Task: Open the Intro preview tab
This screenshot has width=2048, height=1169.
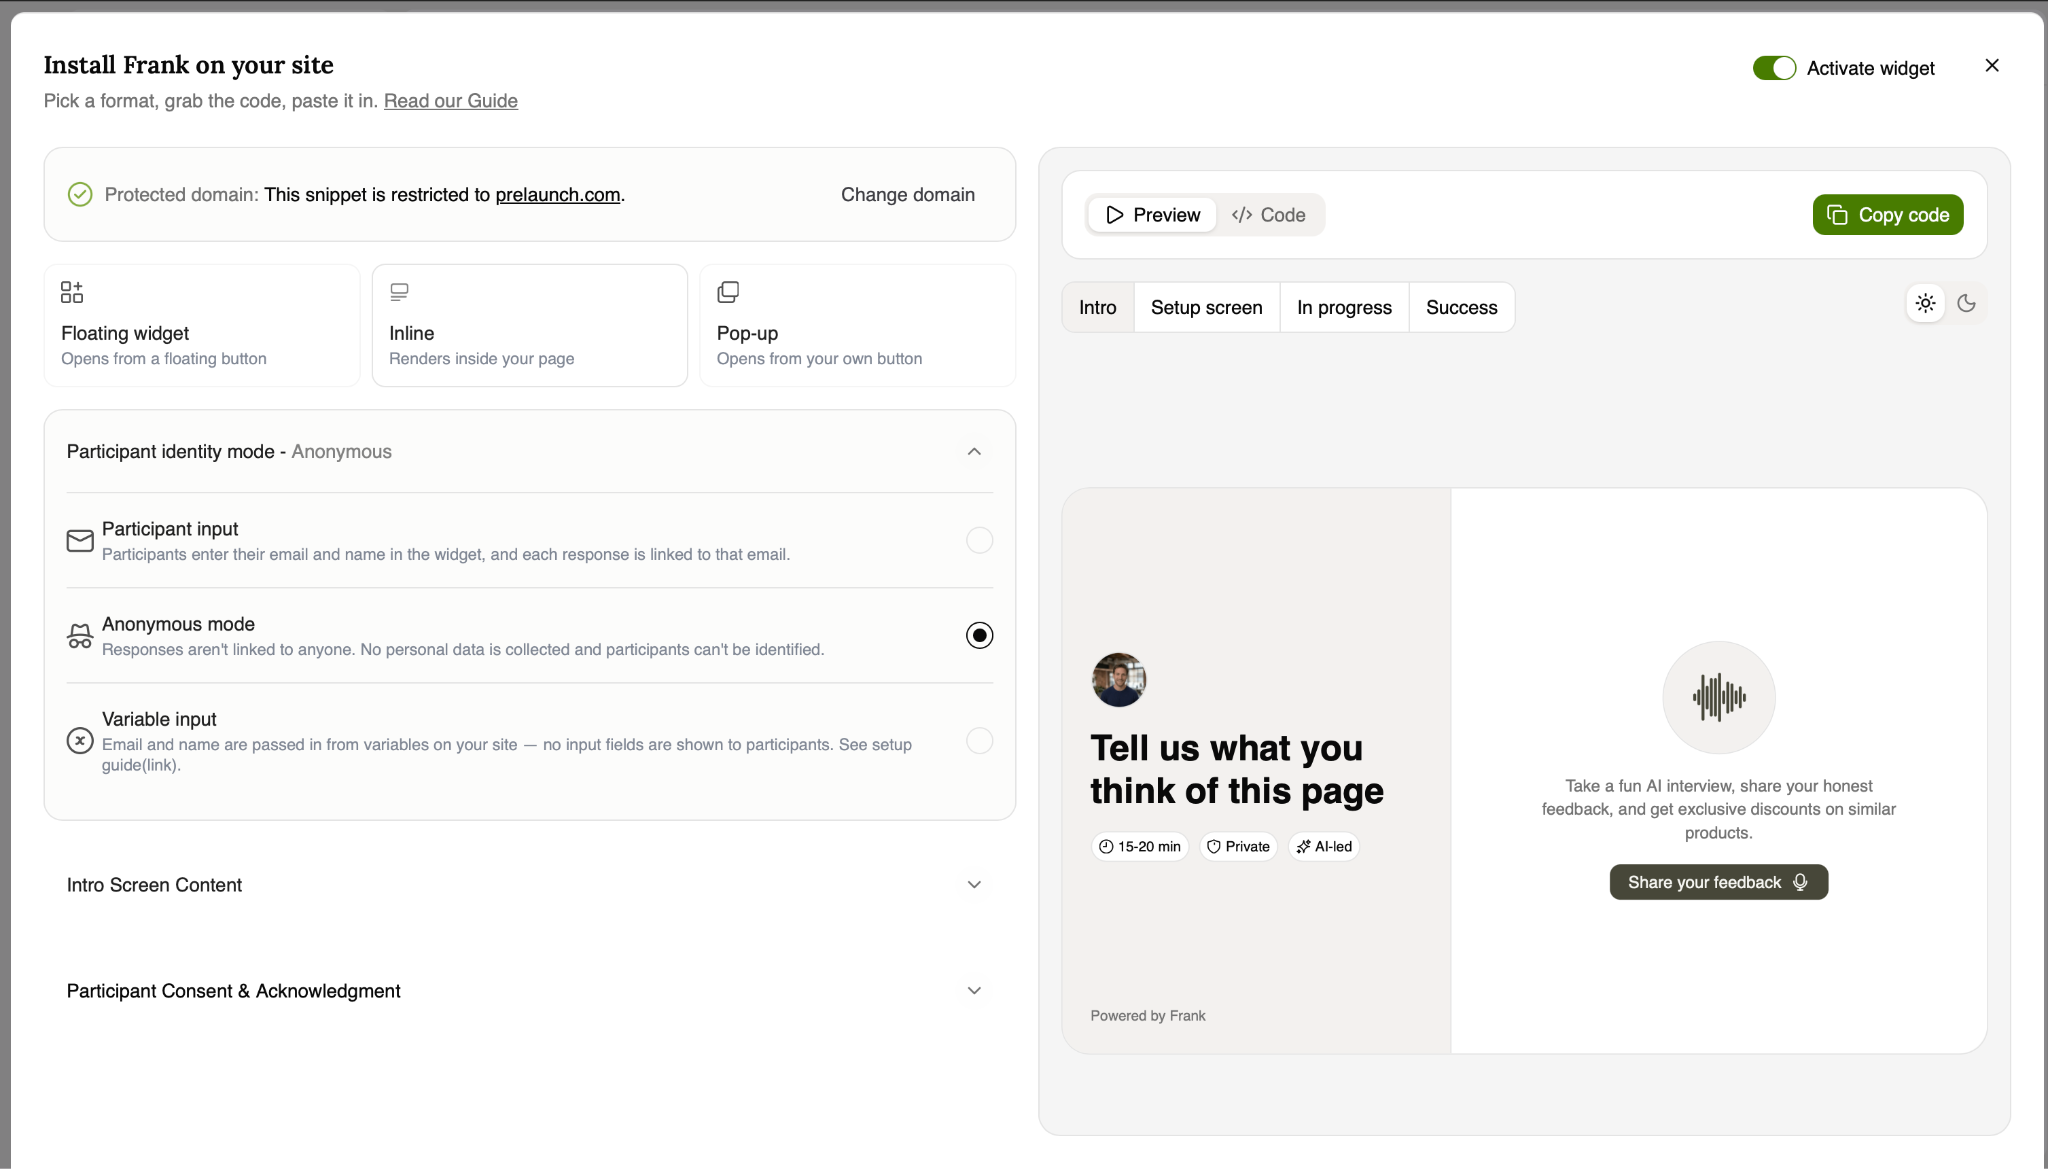Action: 1097,308
